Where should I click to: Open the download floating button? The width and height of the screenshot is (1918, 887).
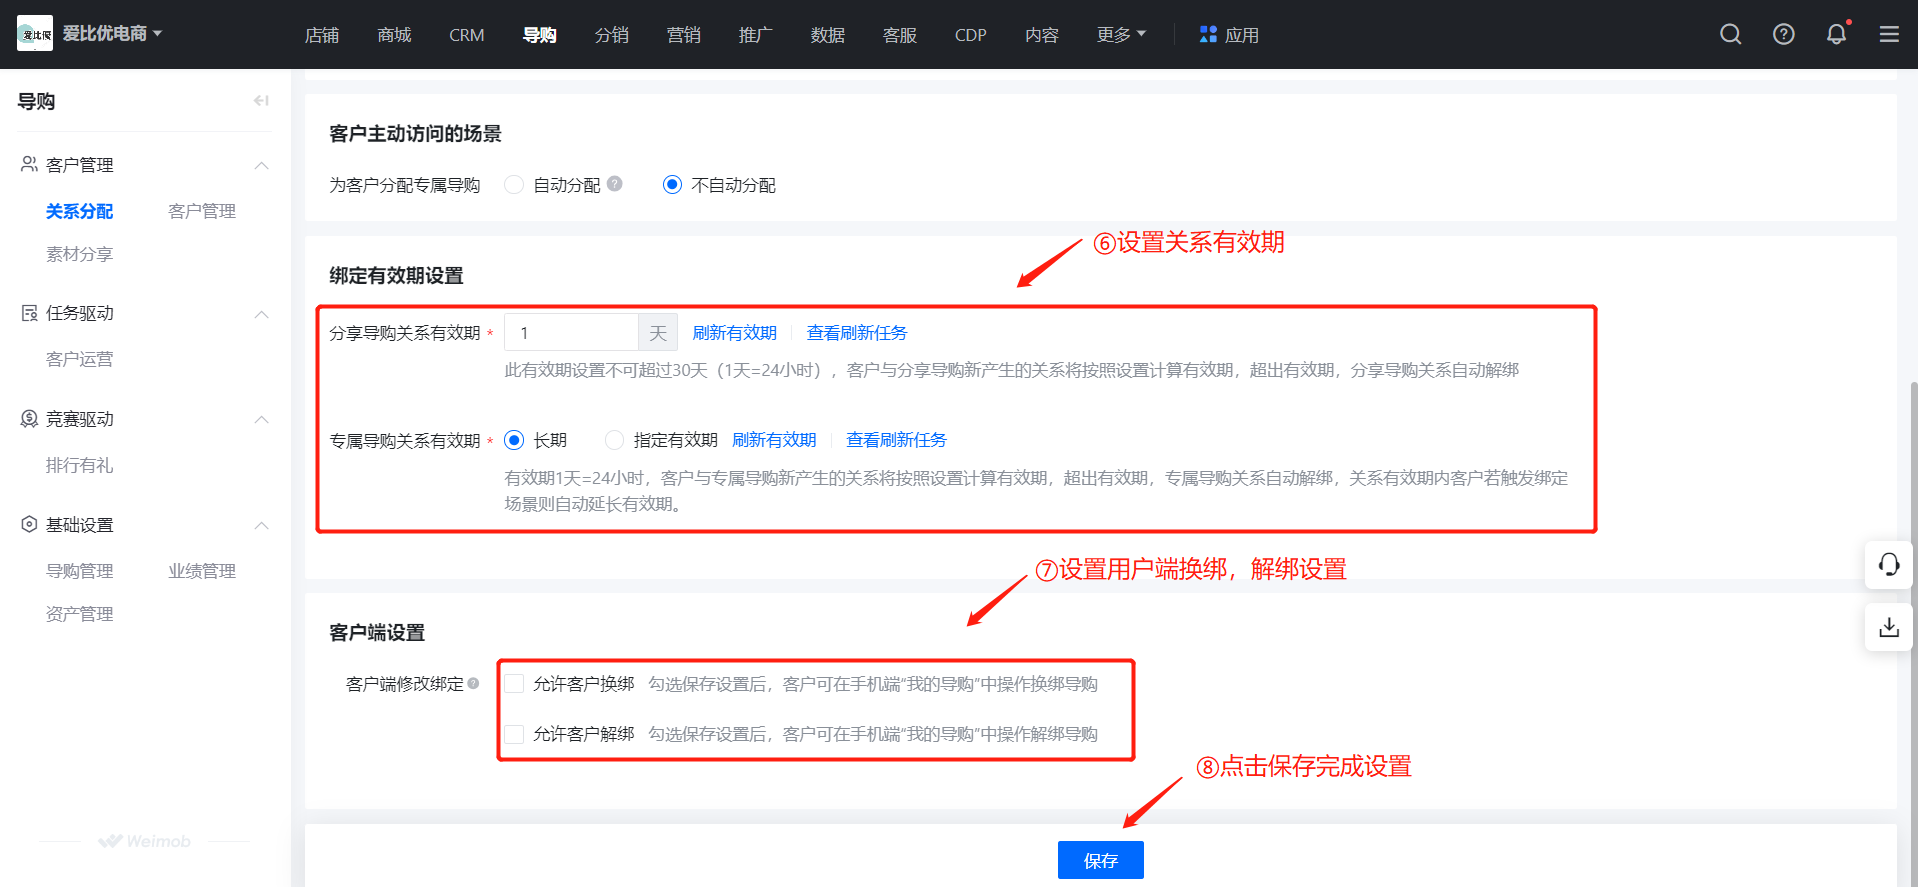click(1888, 627)
